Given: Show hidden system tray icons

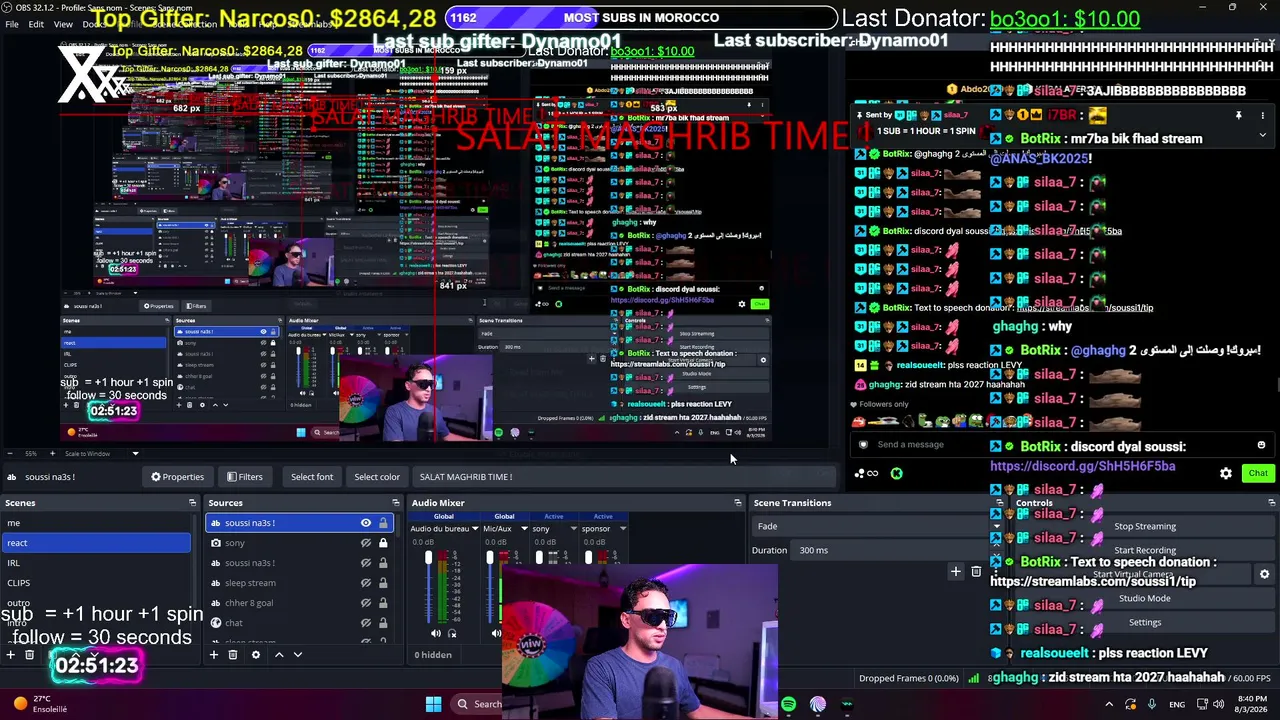Looking at the screenshot, I should tap(1108, 704).
